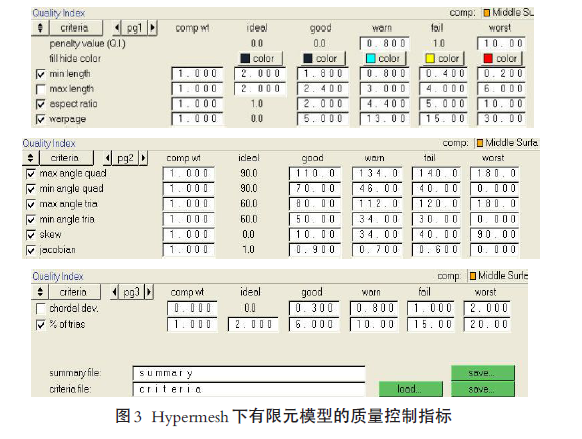
Task: Select the pg3 comp Middle Surface selector
Action: (x=498, y=276)
